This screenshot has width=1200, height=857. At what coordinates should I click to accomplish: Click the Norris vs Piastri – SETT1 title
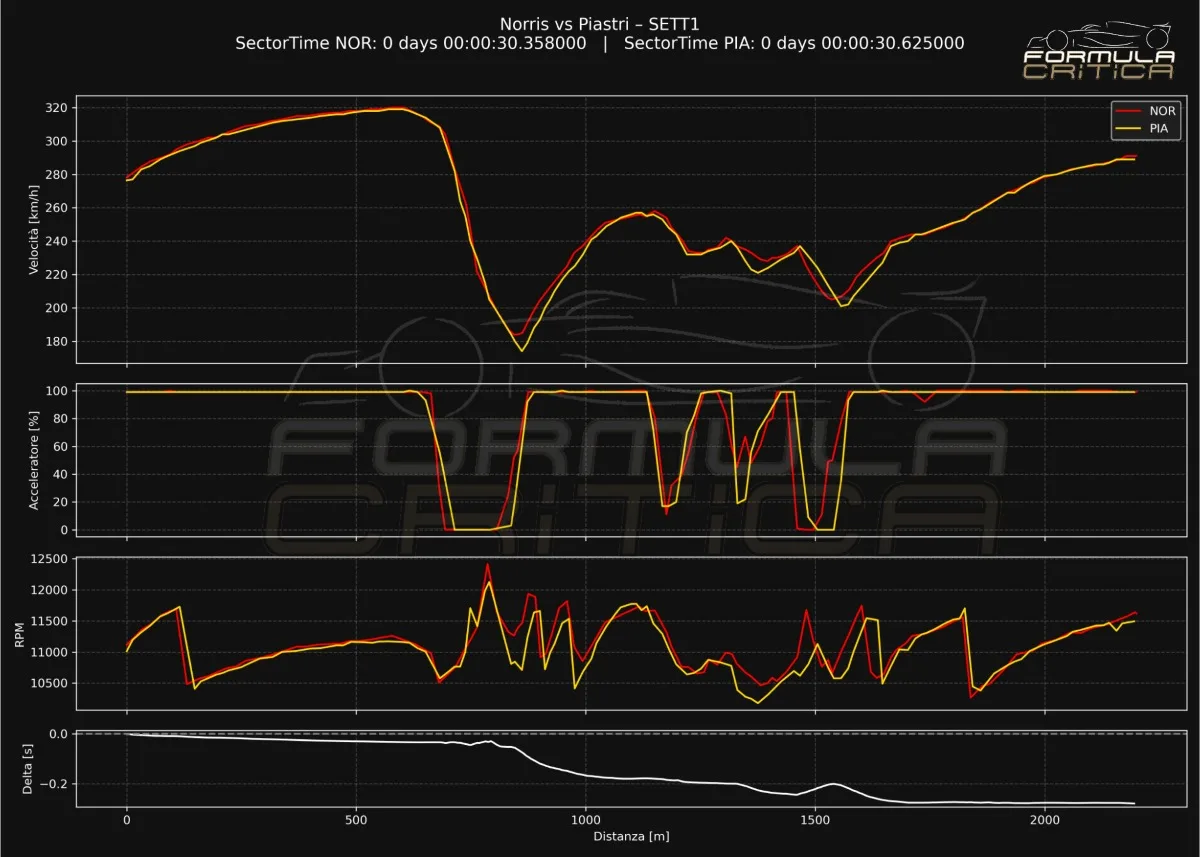coord(599,23)
